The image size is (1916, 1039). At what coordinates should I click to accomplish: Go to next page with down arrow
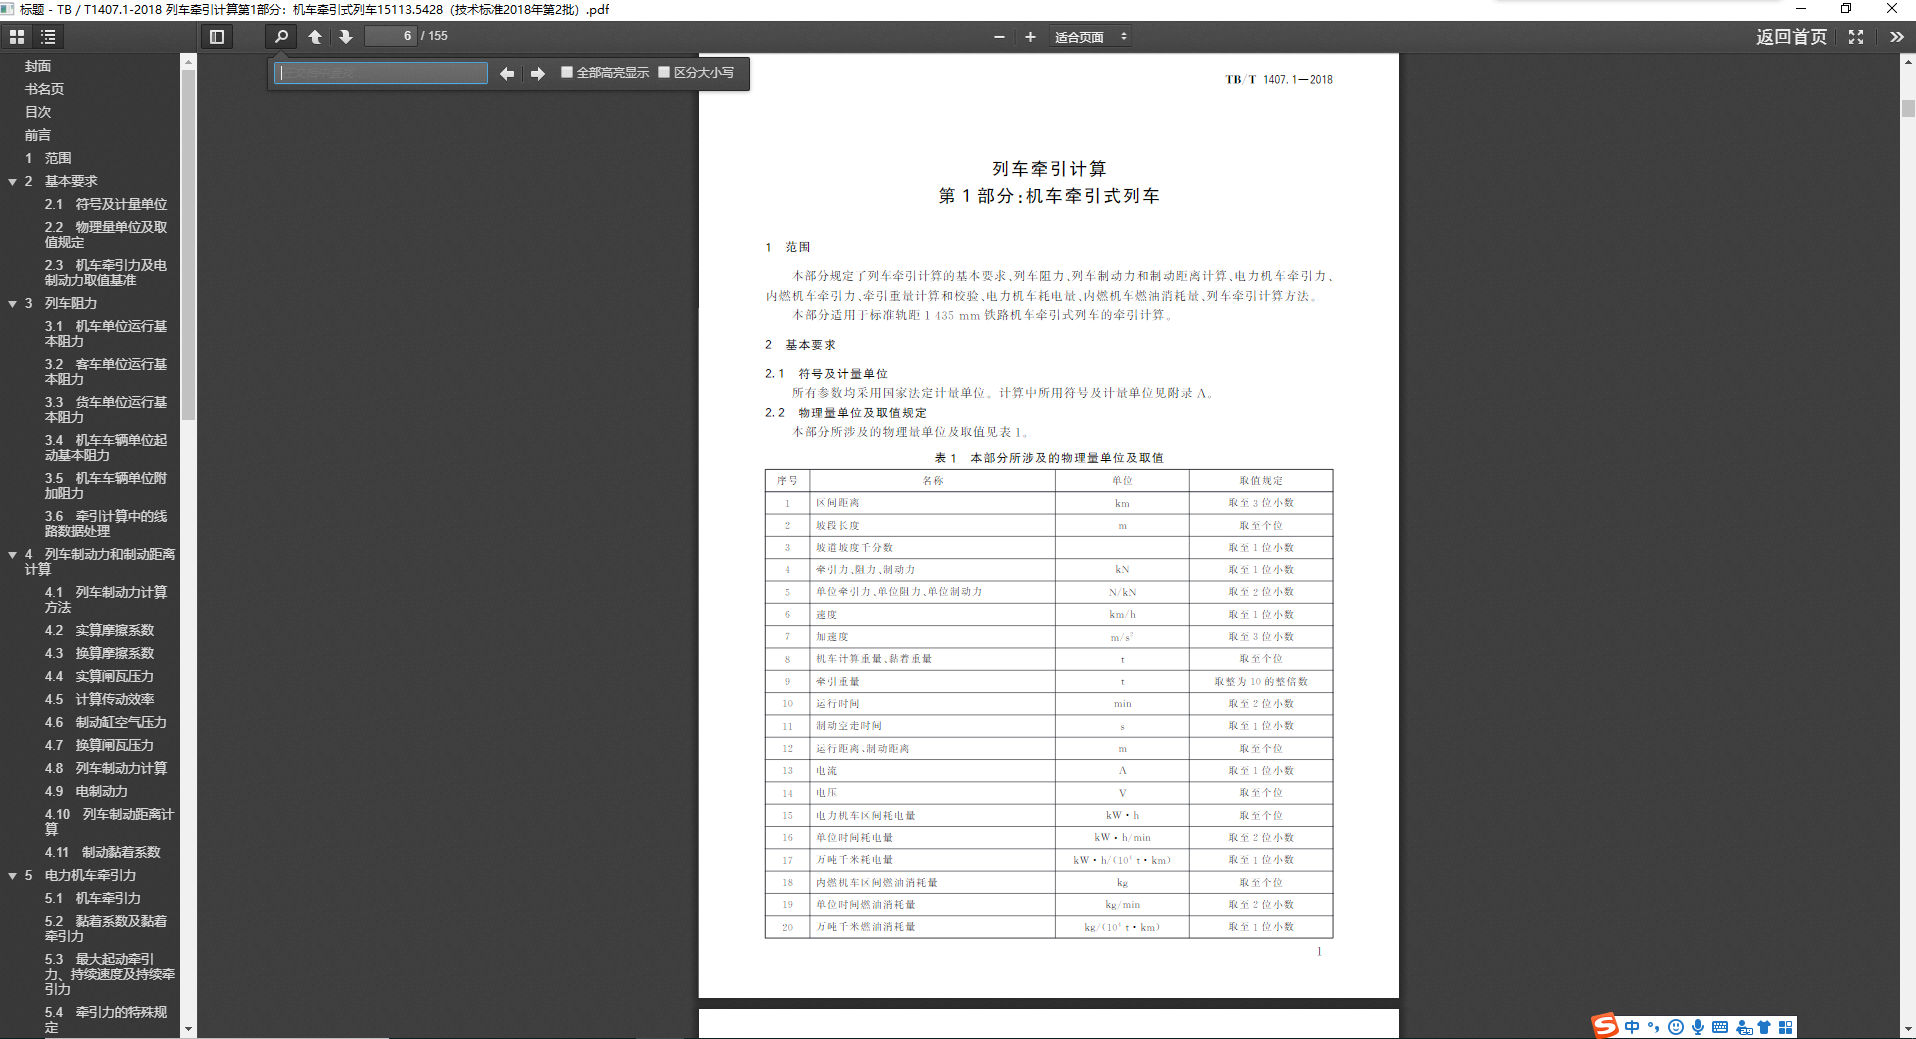pos(346,37)
